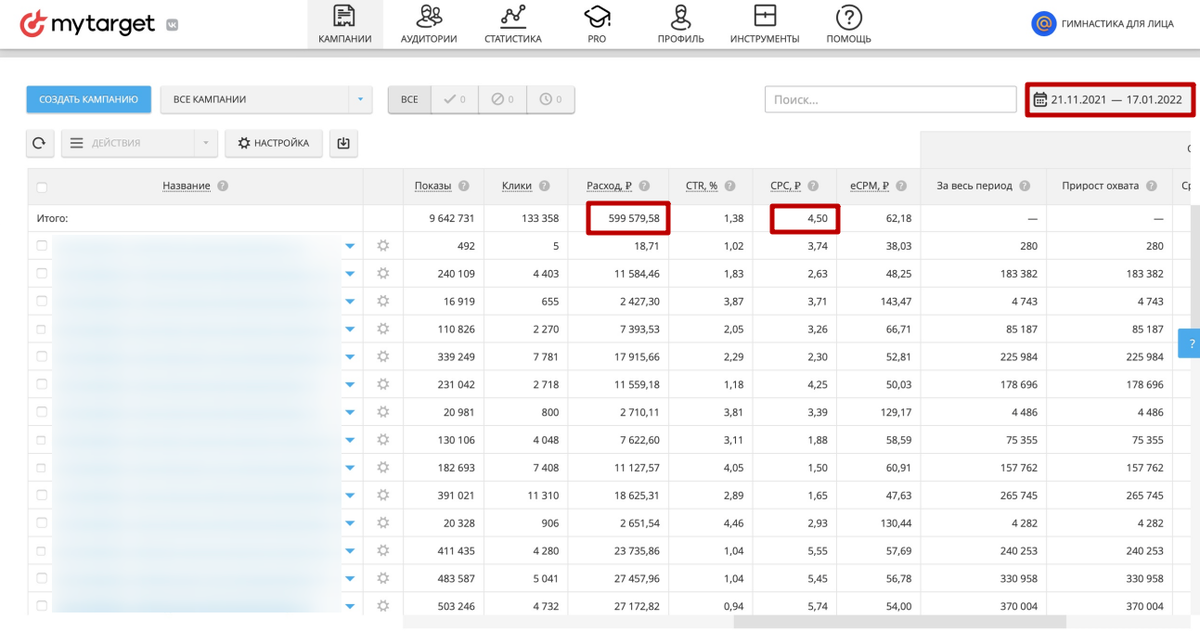Screen dimensions: 1200x632
Task: Click the VK icon beside the myTarget logo
Action: tap(172, 26)
